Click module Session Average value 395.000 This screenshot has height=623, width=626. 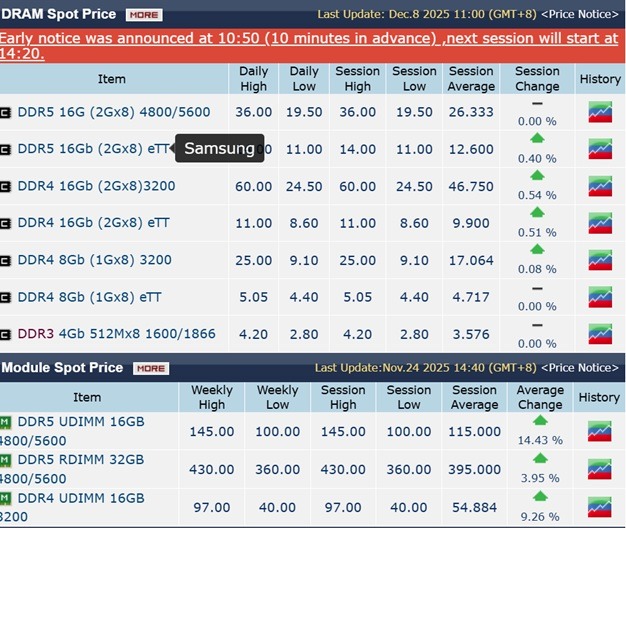click(x=474, y=470)
